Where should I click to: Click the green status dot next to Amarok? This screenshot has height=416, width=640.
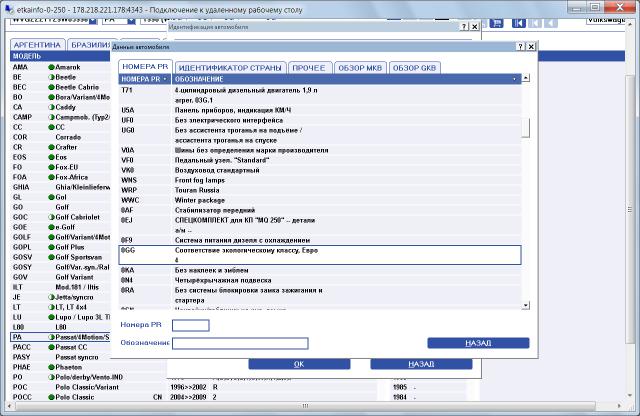(51, 67)
